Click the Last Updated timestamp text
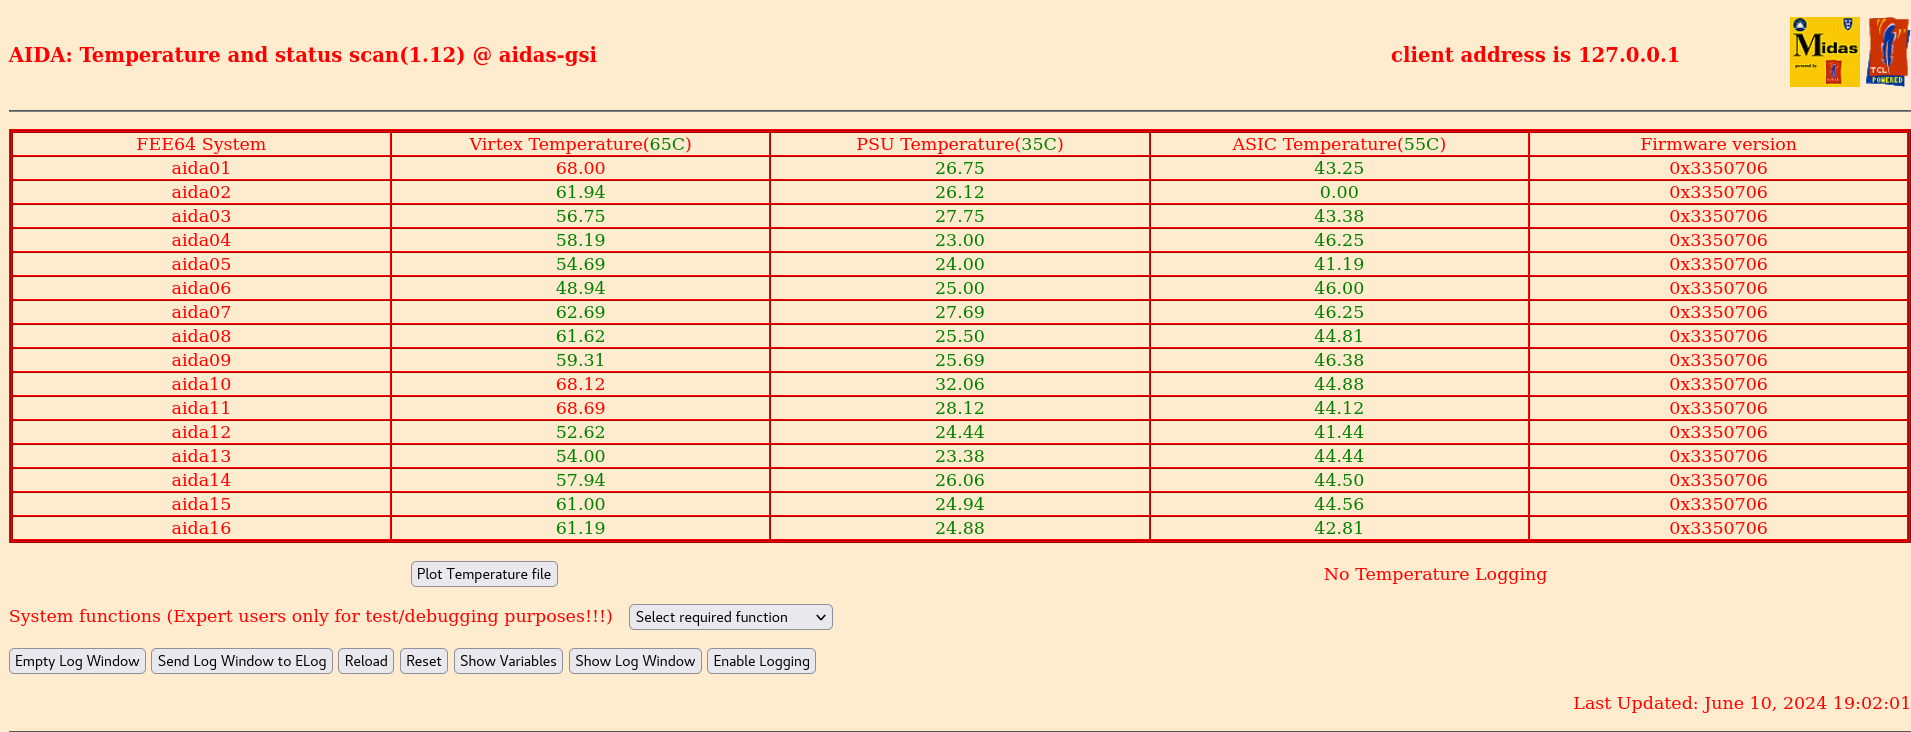The width and height of the screenshot is (1911, 732). (x=1741, y=703)
